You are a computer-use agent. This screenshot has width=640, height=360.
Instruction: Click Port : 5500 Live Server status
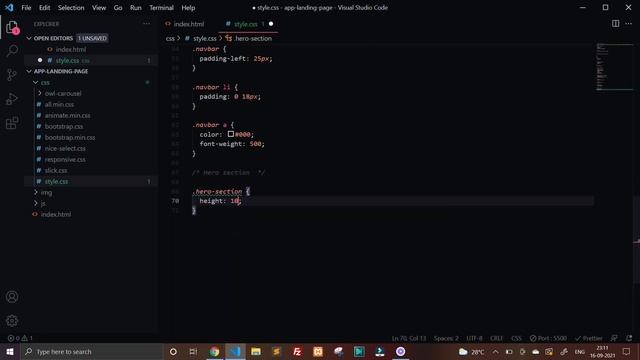548,338
